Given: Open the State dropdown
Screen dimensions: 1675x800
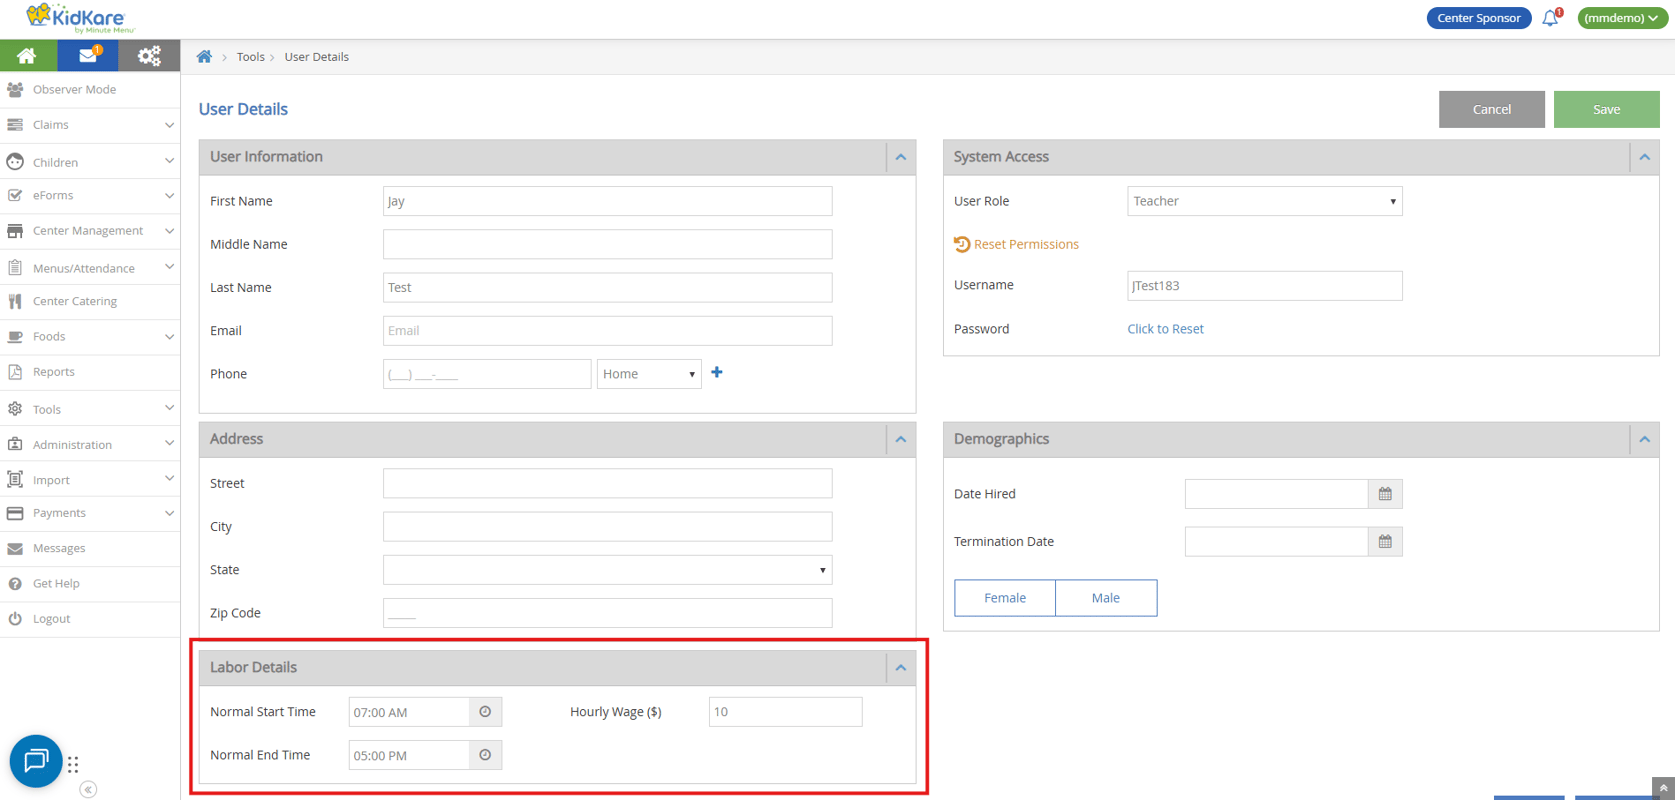Looking at the screenshot, I should coord(607,570).
